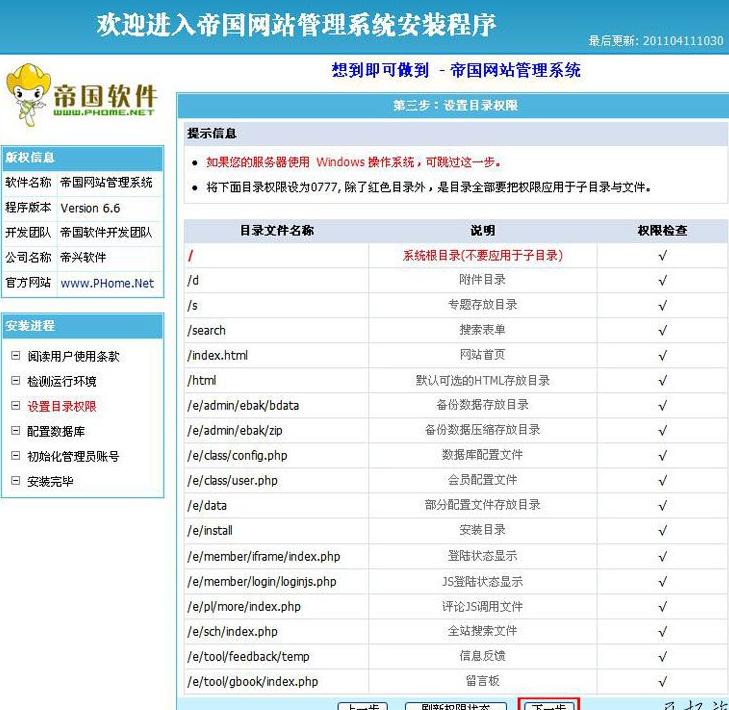The height and width of the screenshot is (710, 729).
Task: Click the 部分配置文件存放目录 description
Action: point(483,505)
